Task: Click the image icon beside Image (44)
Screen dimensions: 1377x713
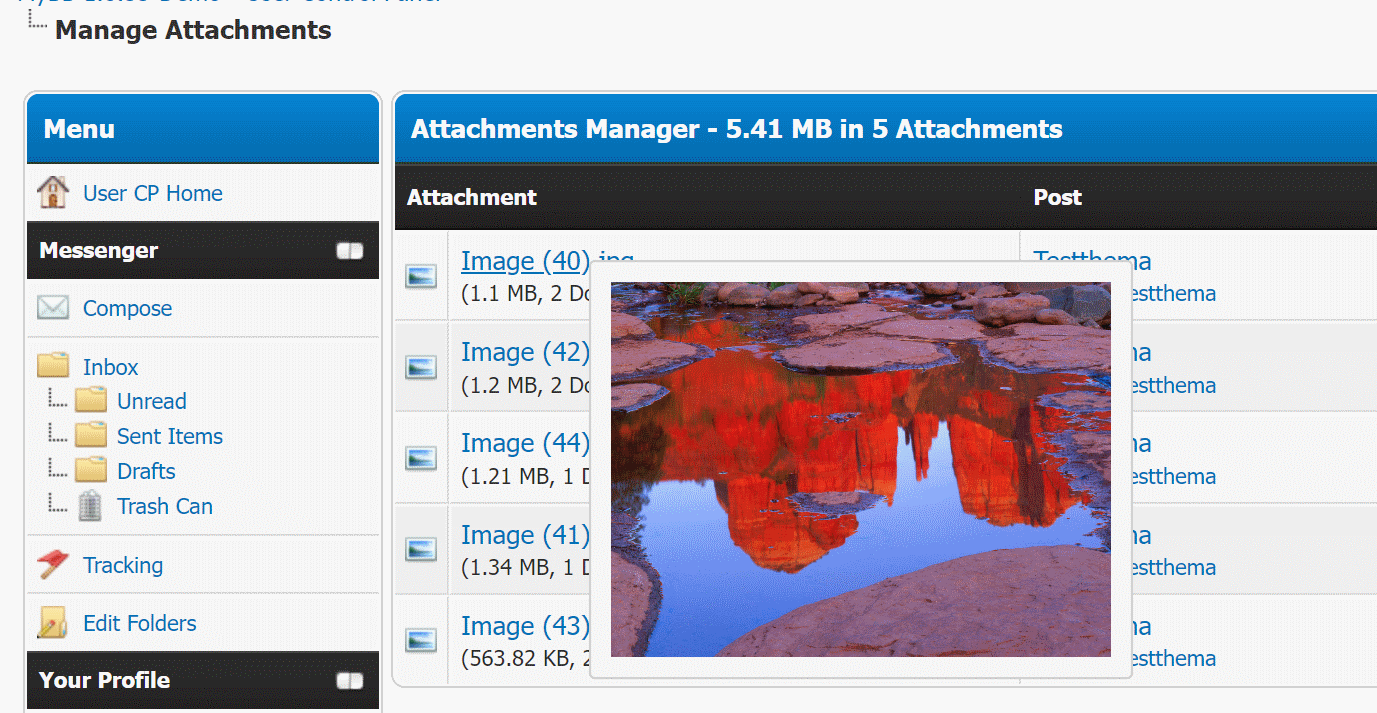Action: point(421,459)
